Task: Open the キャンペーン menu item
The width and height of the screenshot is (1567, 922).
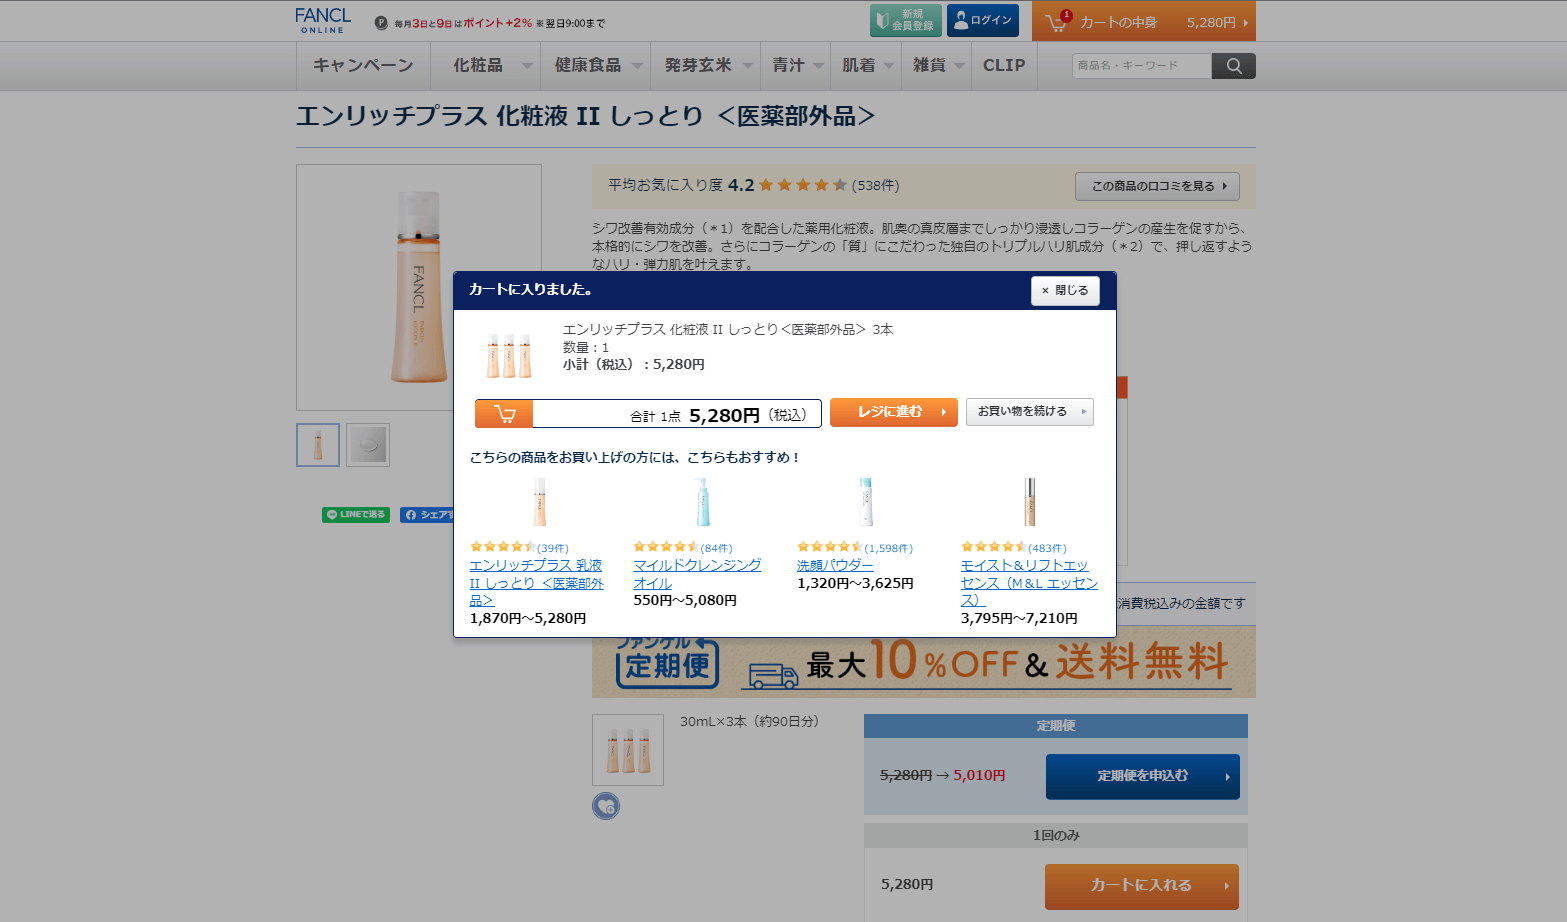Action: pyautogui.click(x=363, y=66)
